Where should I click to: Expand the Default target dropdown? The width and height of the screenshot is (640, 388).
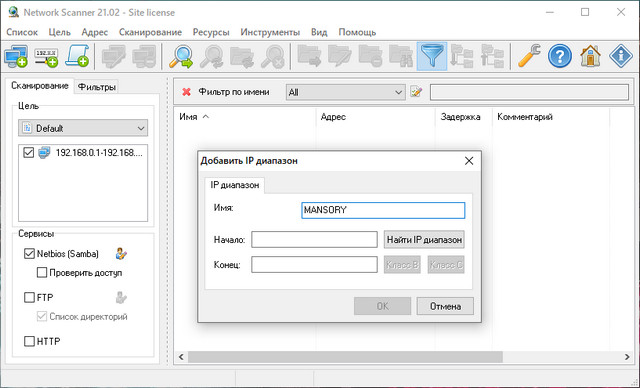[x=83, y=128]
